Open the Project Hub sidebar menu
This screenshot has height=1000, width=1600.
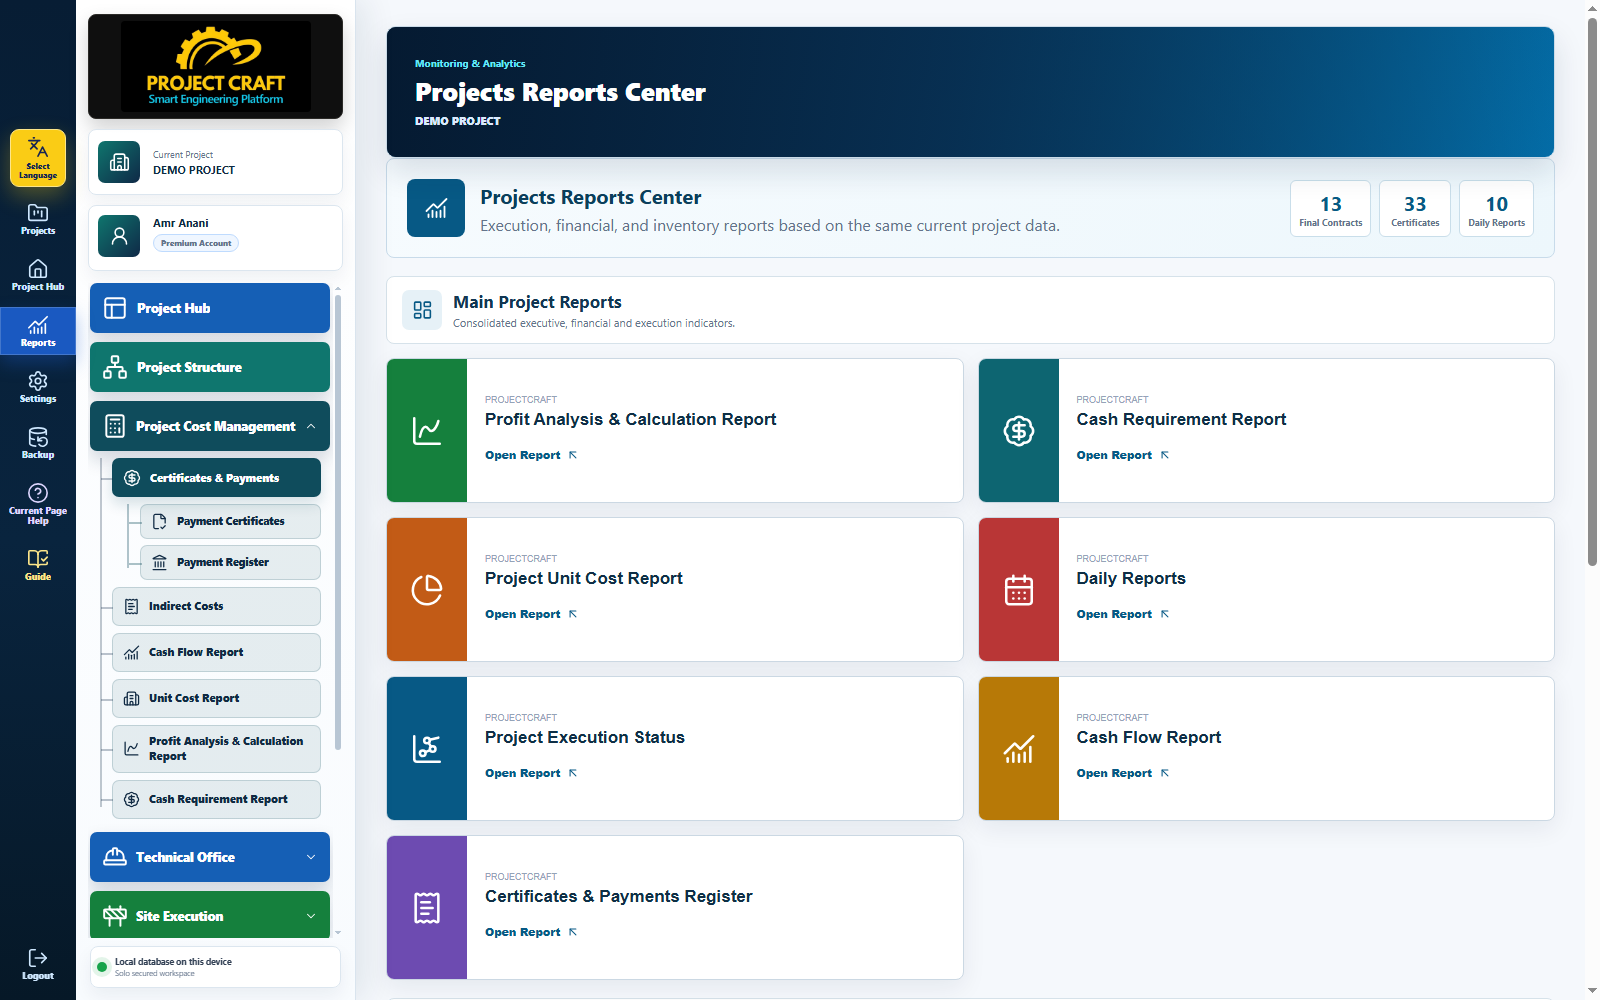pos(210,308)
